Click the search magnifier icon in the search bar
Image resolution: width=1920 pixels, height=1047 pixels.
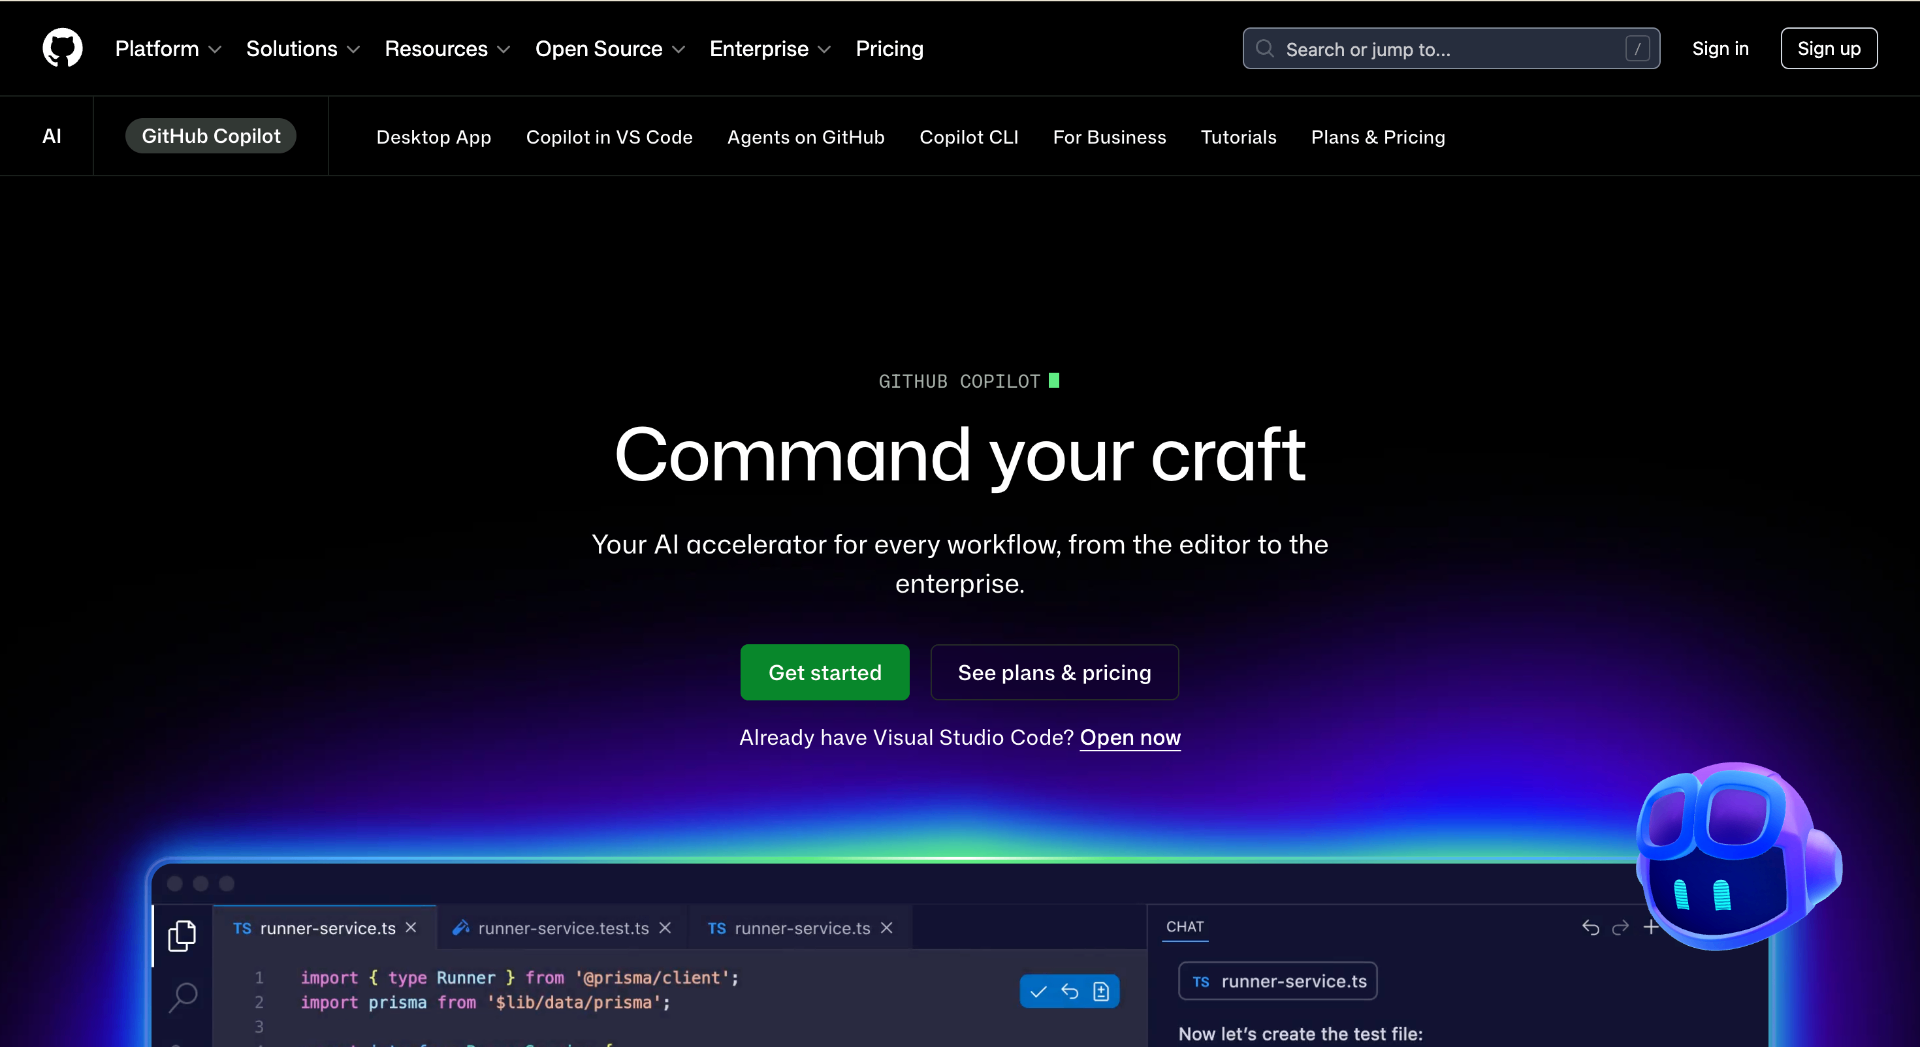point(1265,48)
